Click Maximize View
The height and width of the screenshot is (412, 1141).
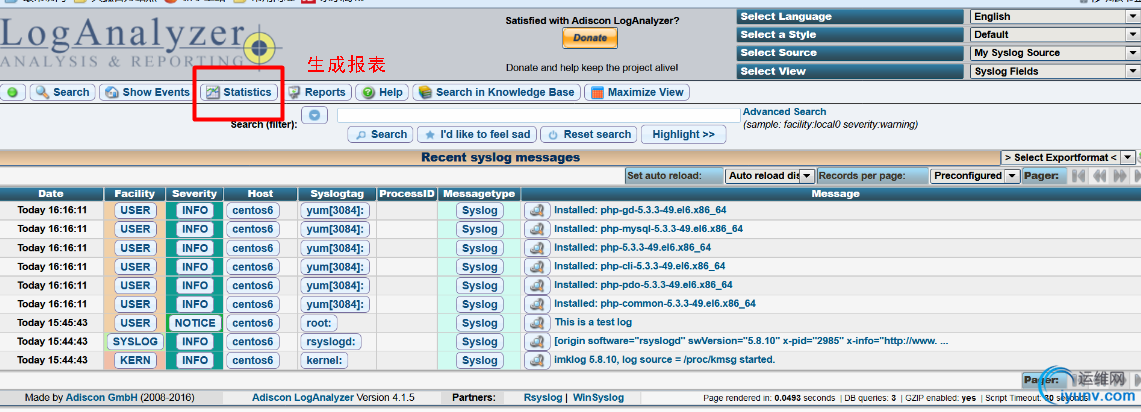(637, 92)
